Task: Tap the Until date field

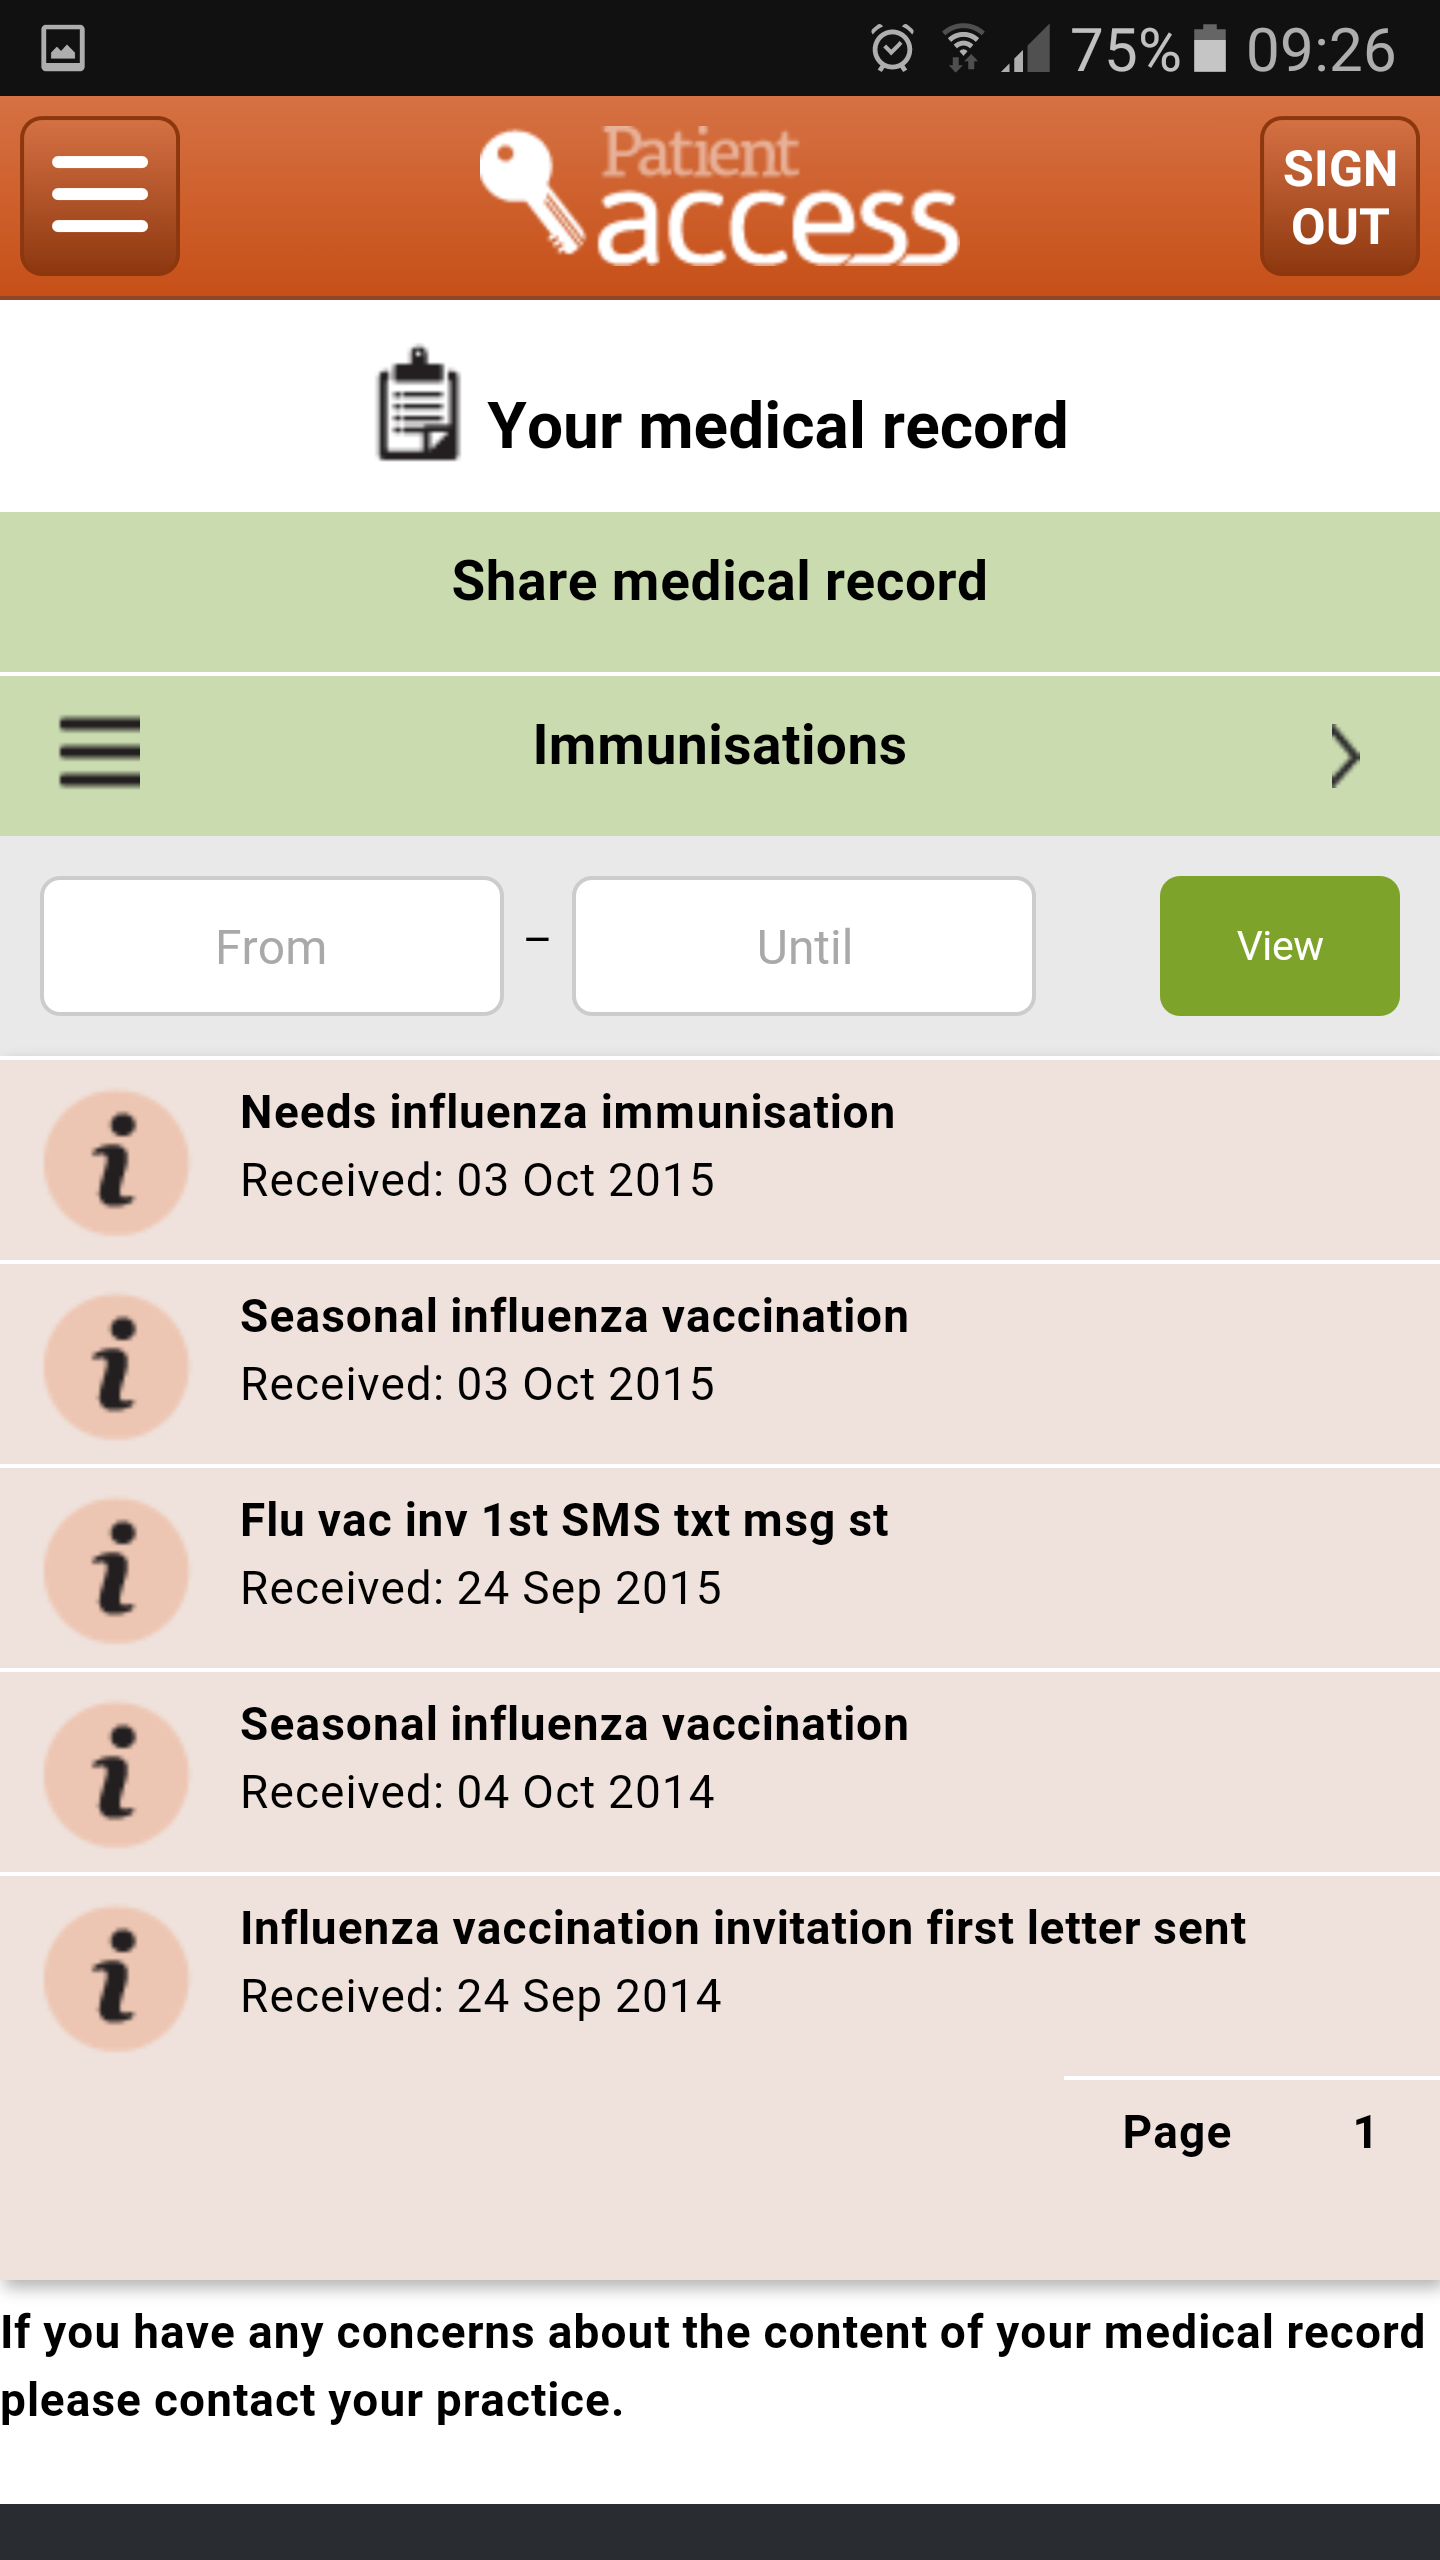Action: tap(804, 946)
